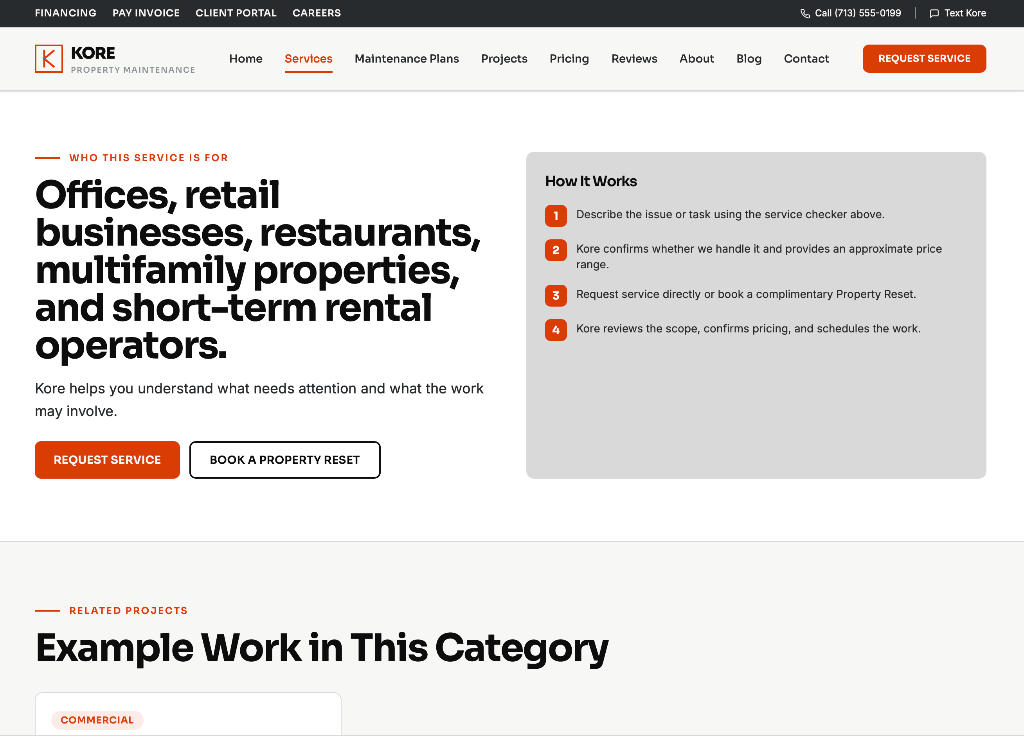Image resolution: width=1024 pixels, height=736 pixels.
Task: Click the 'Related Projects' label
Action: coord(129,611)
